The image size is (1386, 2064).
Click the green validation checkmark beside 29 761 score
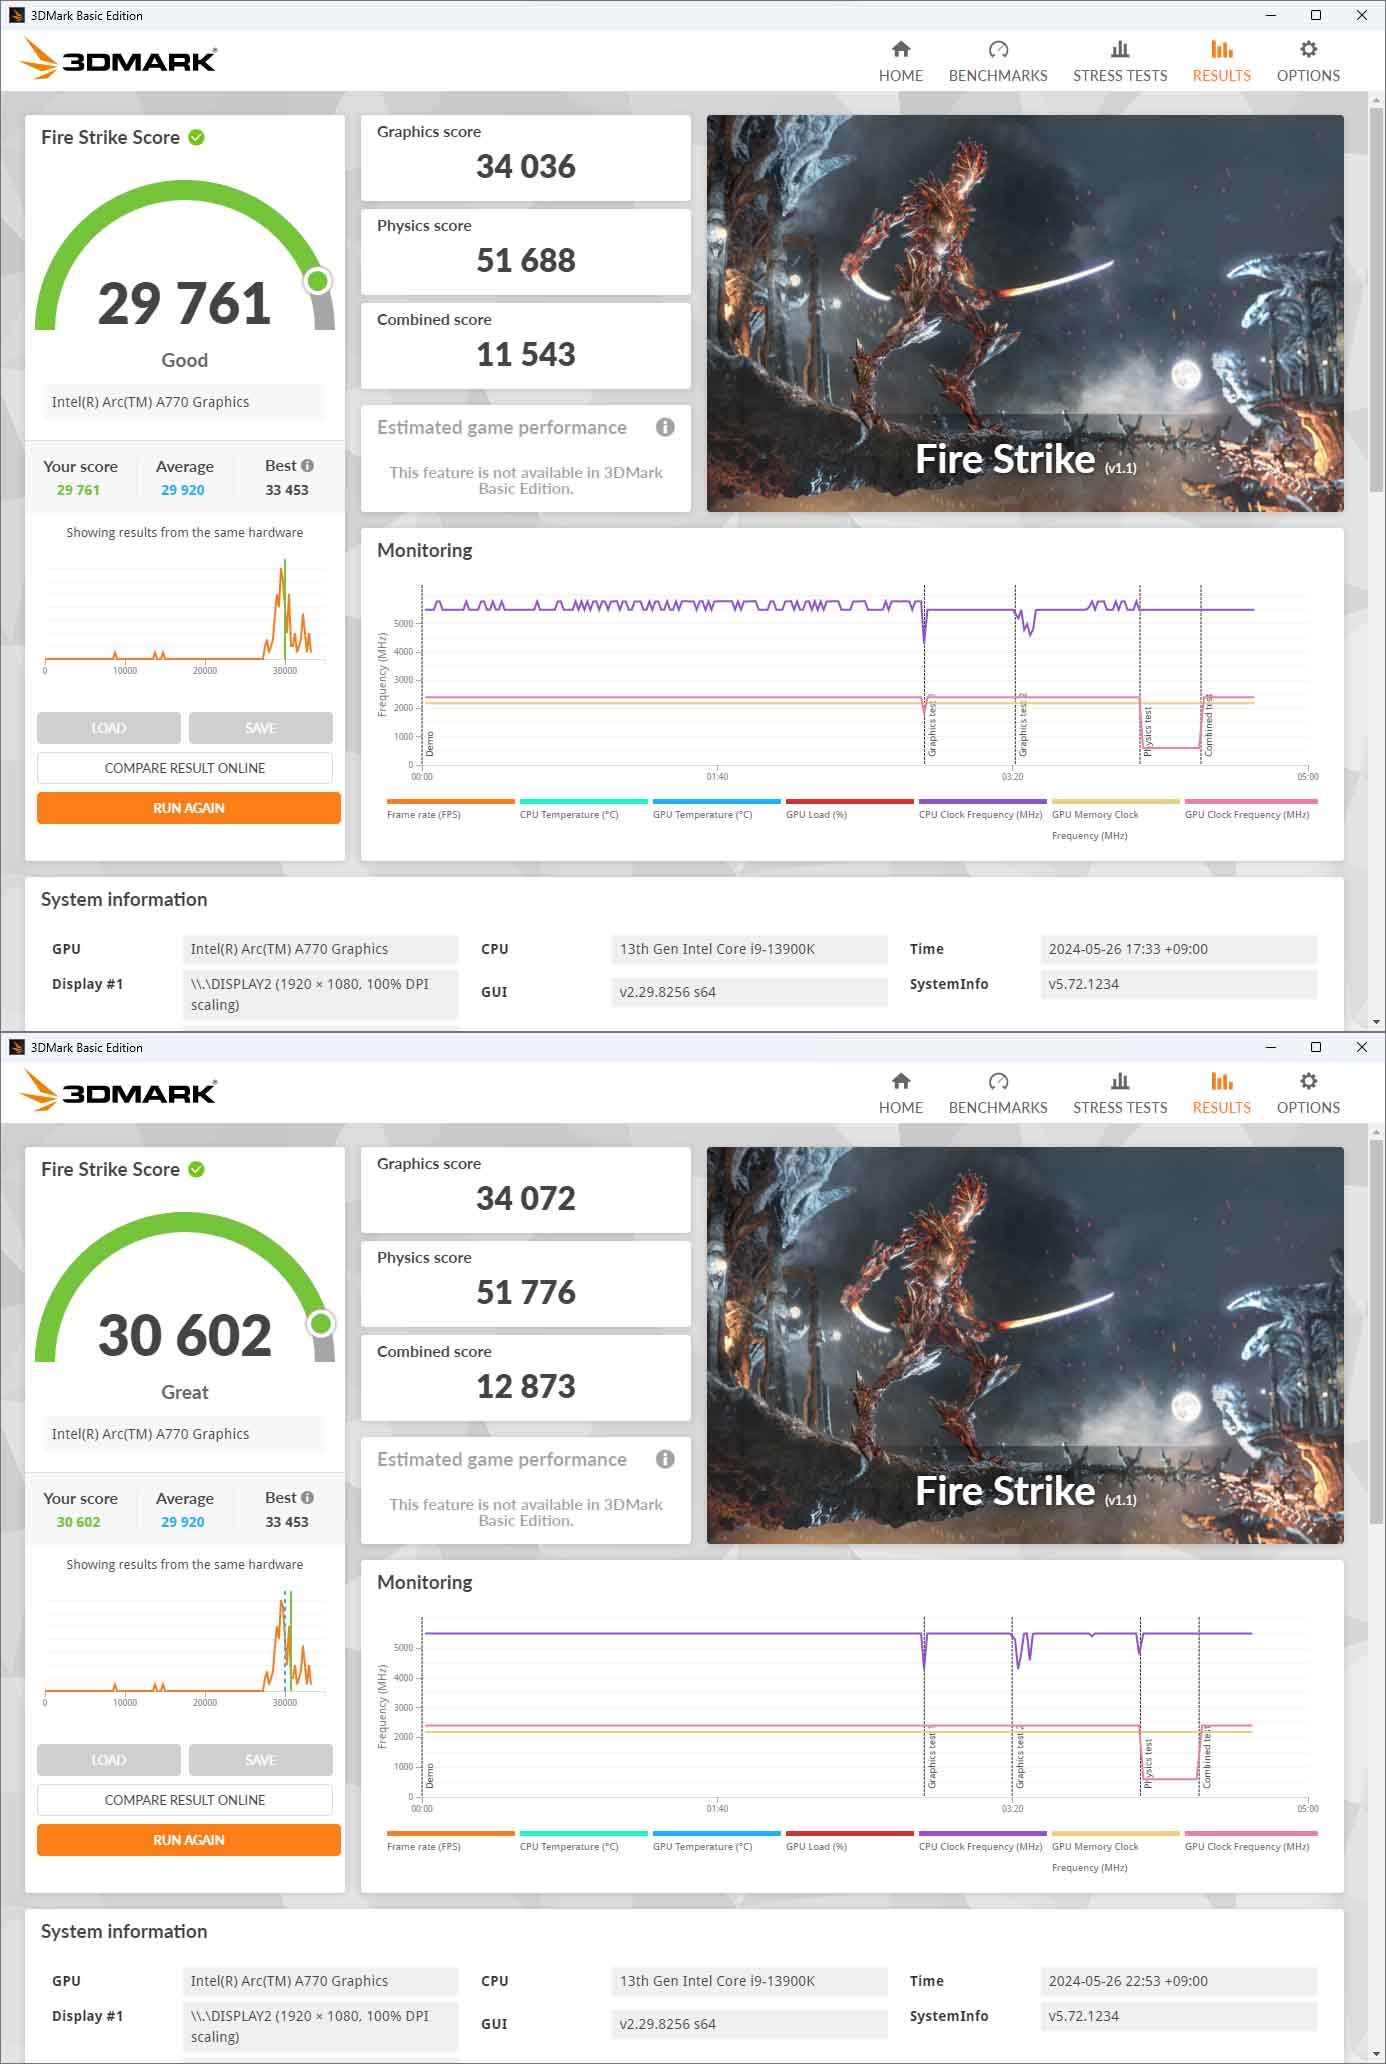(197, 137)
